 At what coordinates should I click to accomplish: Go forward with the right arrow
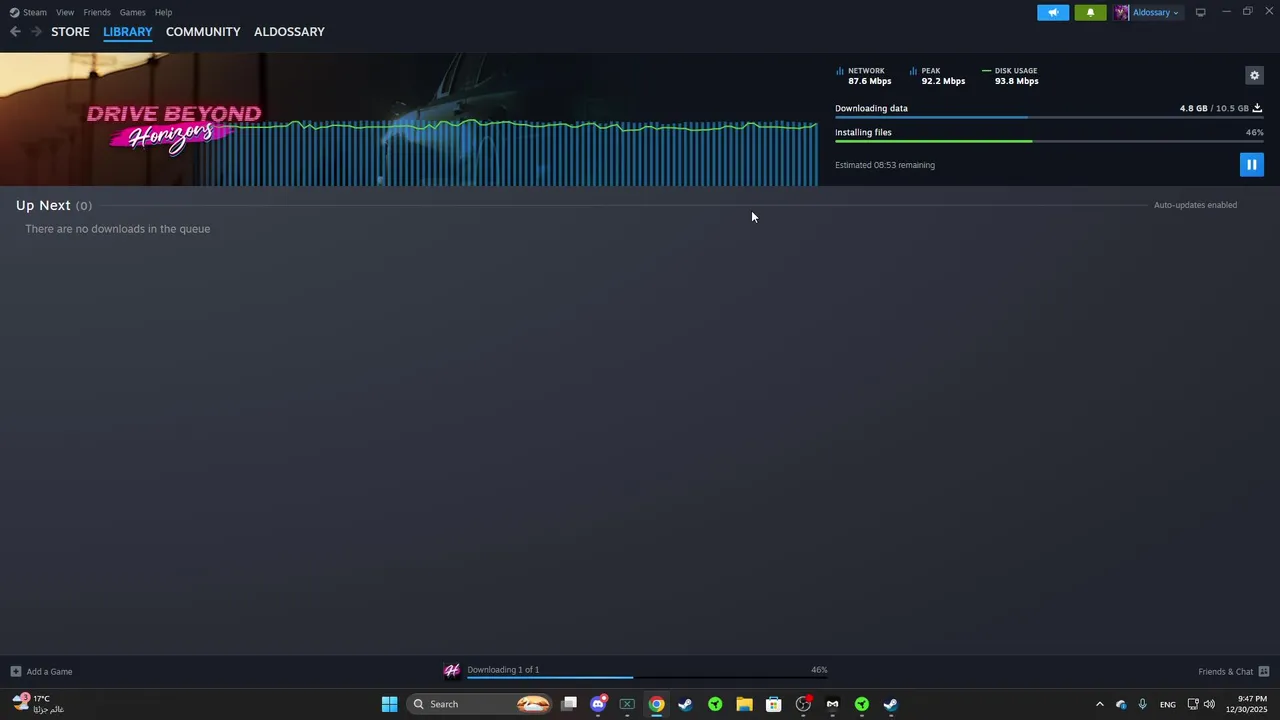[x=36, y=32]
